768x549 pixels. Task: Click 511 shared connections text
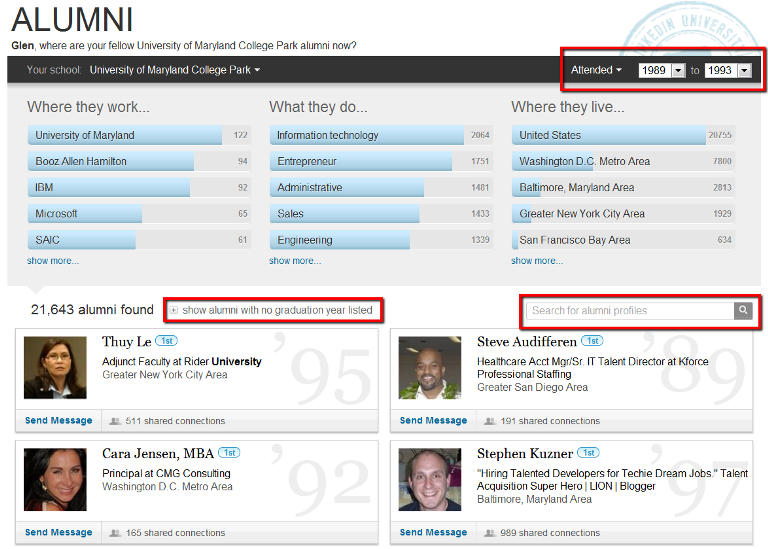175,421
